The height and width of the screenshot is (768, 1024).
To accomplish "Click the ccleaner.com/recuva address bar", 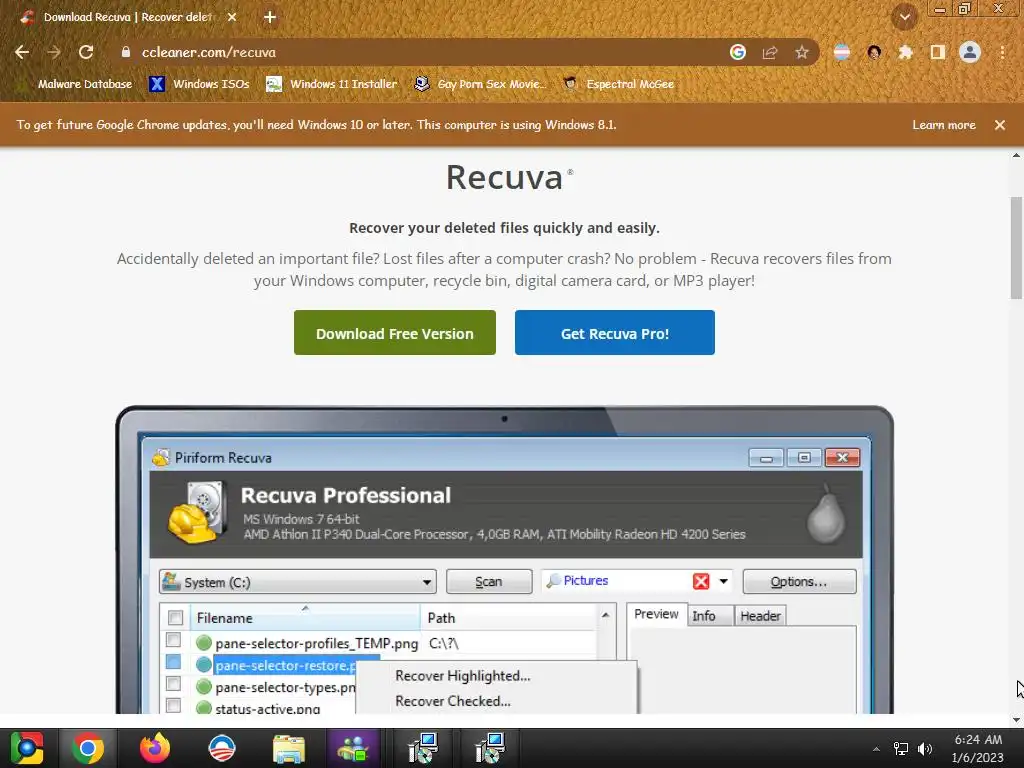I will [418, 52].
